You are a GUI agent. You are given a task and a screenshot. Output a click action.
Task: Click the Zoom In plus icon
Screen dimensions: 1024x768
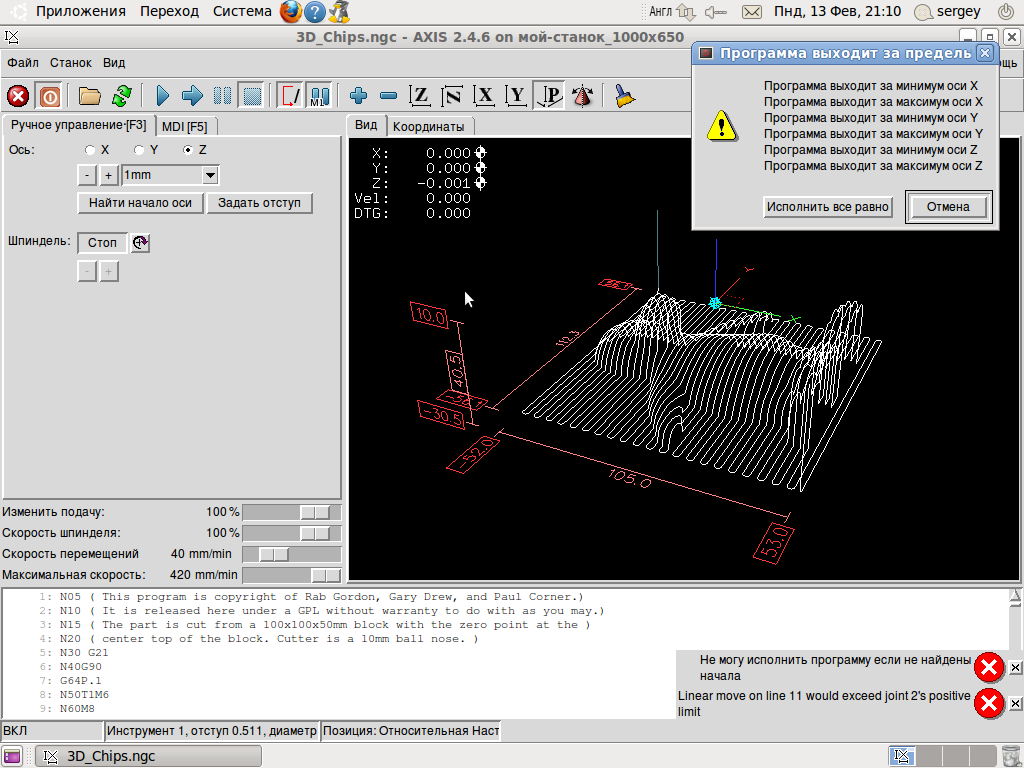(359, 96)
